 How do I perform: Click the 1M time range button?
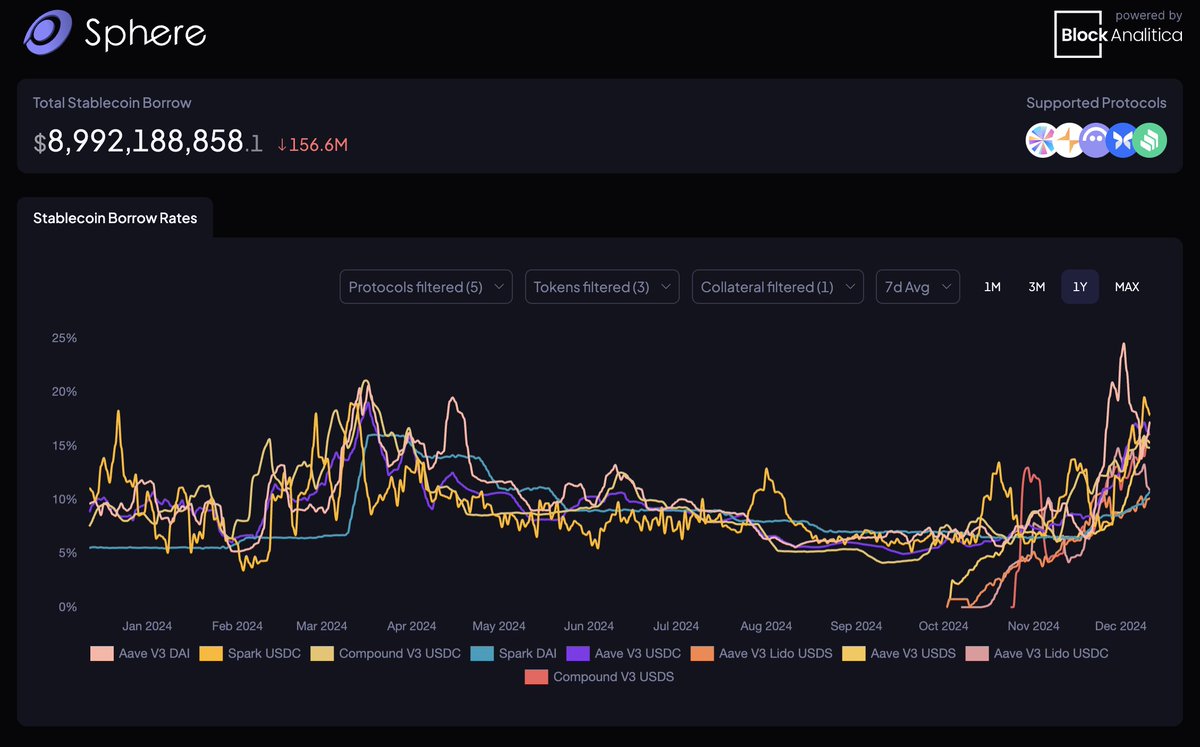coord(992,286)
